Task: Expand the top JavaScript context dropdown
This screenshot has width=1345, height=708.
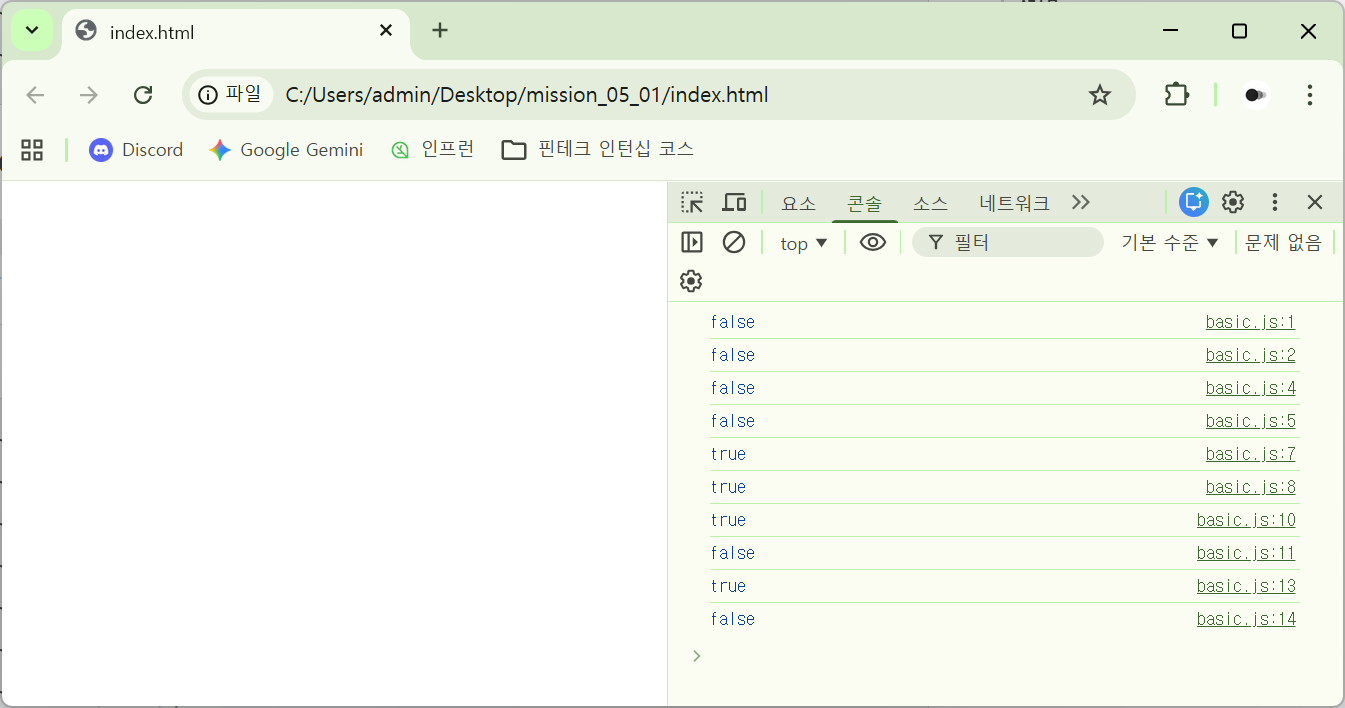Action: pos(804,243)
